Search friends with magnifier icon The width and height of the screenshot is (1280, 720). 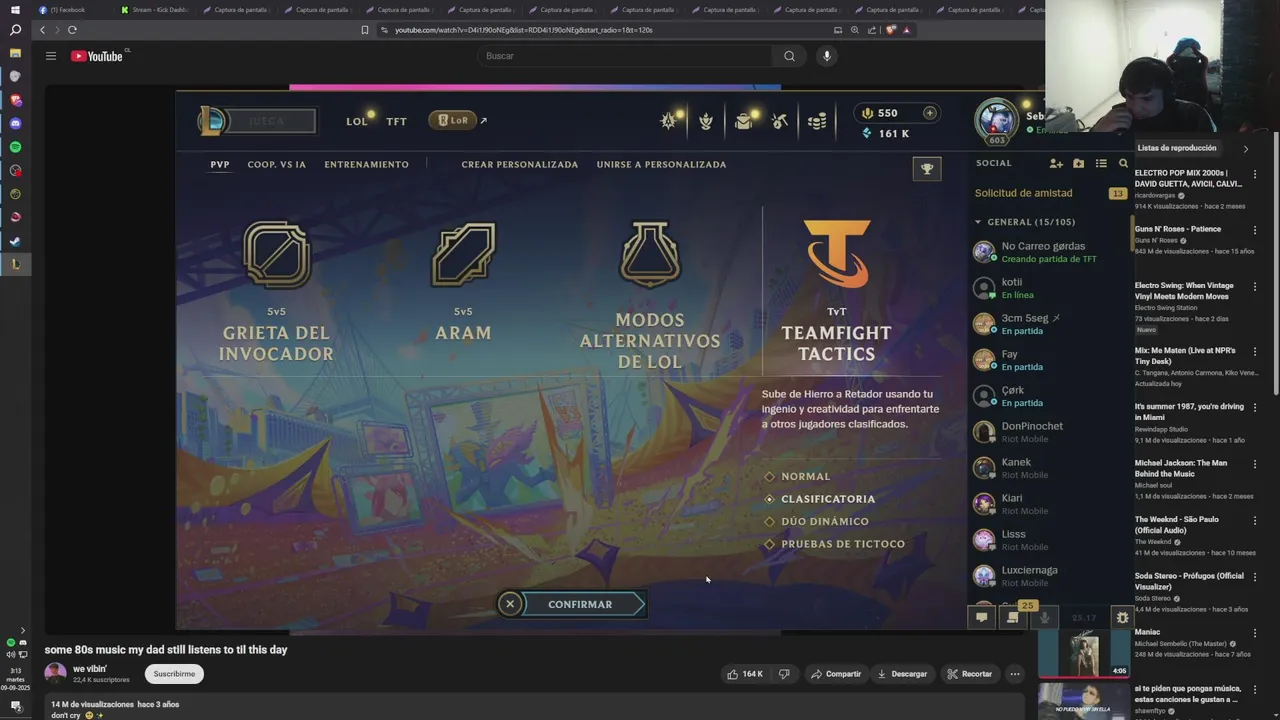pos(1123,163)
